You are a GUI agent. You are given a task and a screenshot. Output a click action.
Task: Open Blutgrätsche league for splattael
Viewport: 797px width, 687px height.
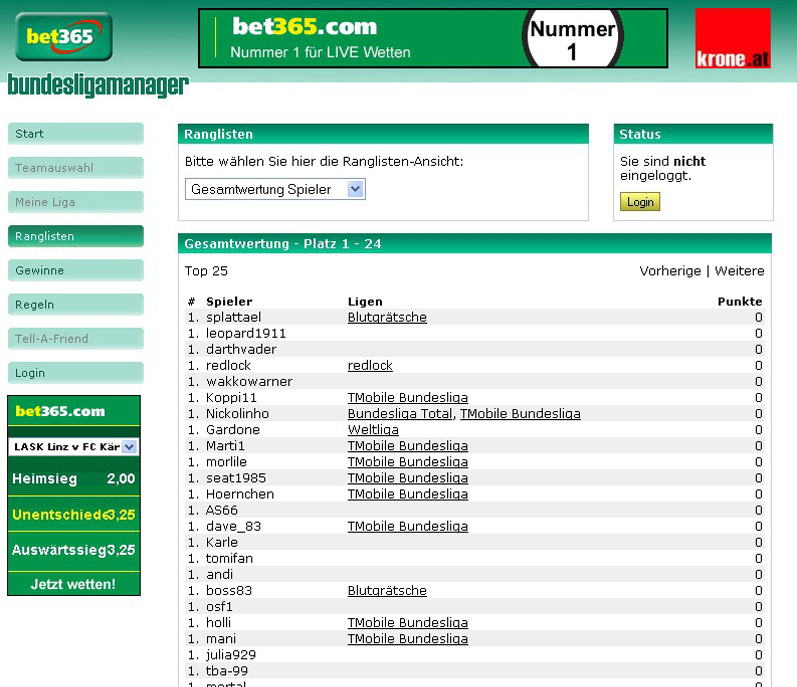(387, 317)
